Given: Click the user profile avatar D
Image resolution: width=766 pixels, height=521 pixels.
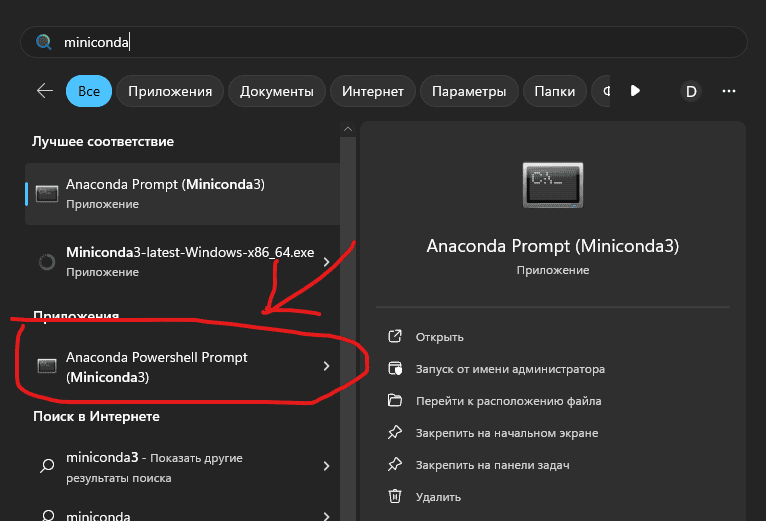Looking at the screenshot, I should pyautogui.click(x=690, y=91).
